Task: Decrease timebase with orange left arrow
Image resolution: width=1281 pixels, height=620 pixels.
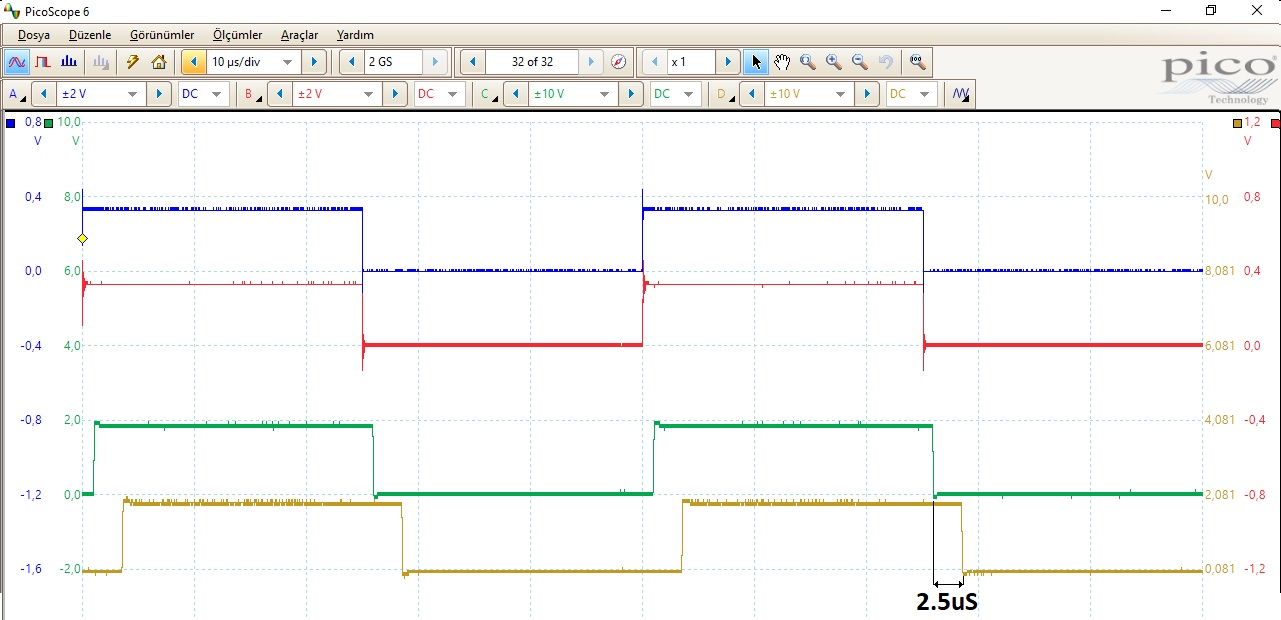Action: pyautogui.click(x=194, y=62)
